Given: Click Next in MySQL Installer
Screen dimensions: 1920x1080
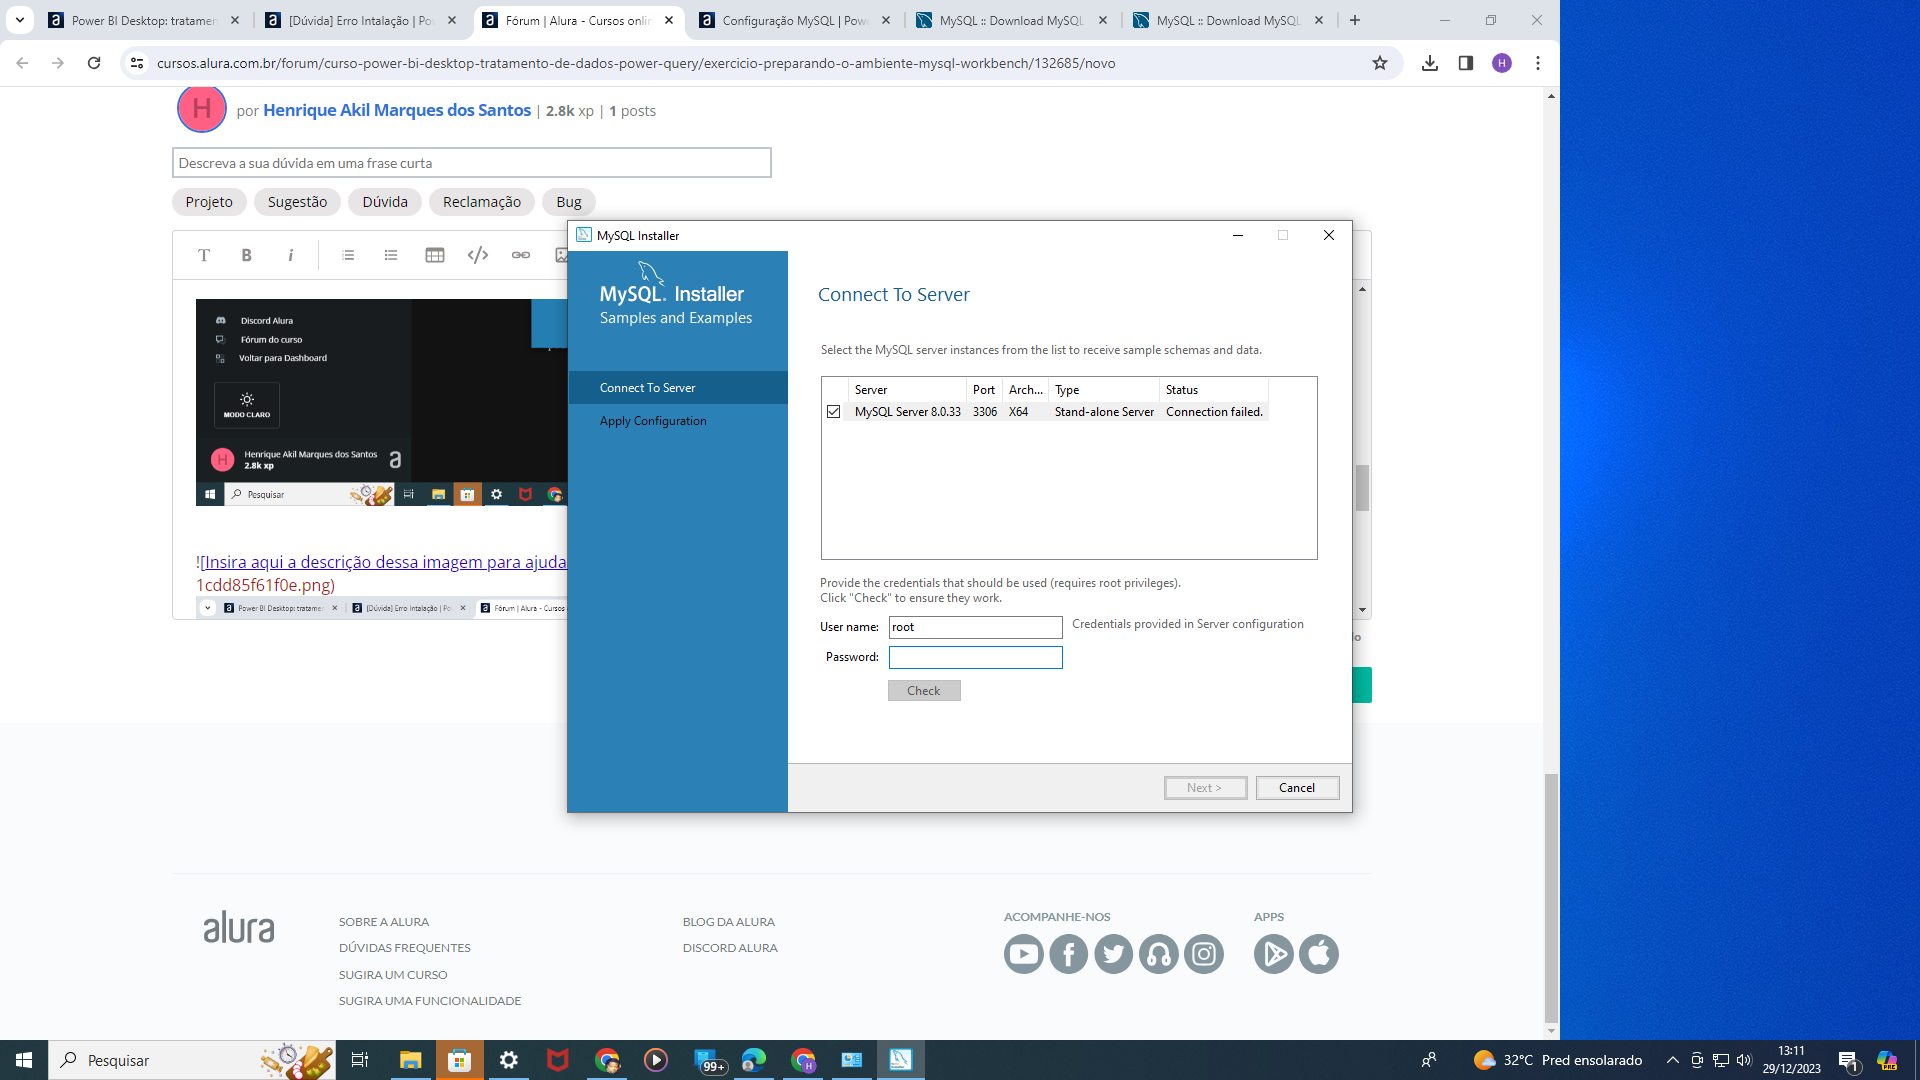Looking at the screenshot, I should coord(1205,788).
